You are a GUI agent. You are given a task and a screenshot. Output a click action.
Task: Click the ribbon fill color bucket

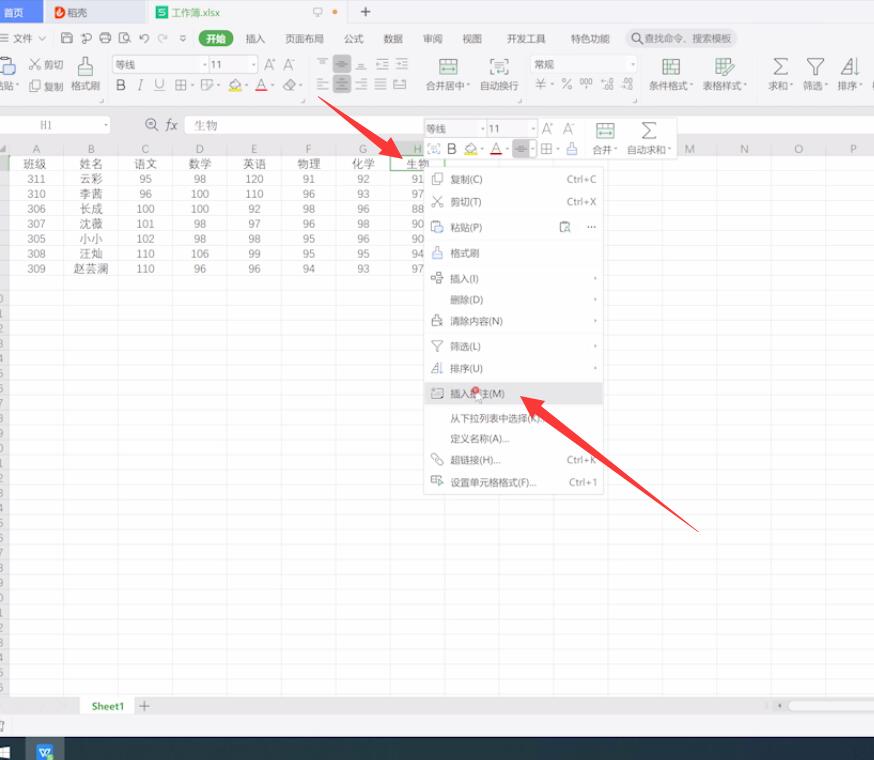[235, 85]
